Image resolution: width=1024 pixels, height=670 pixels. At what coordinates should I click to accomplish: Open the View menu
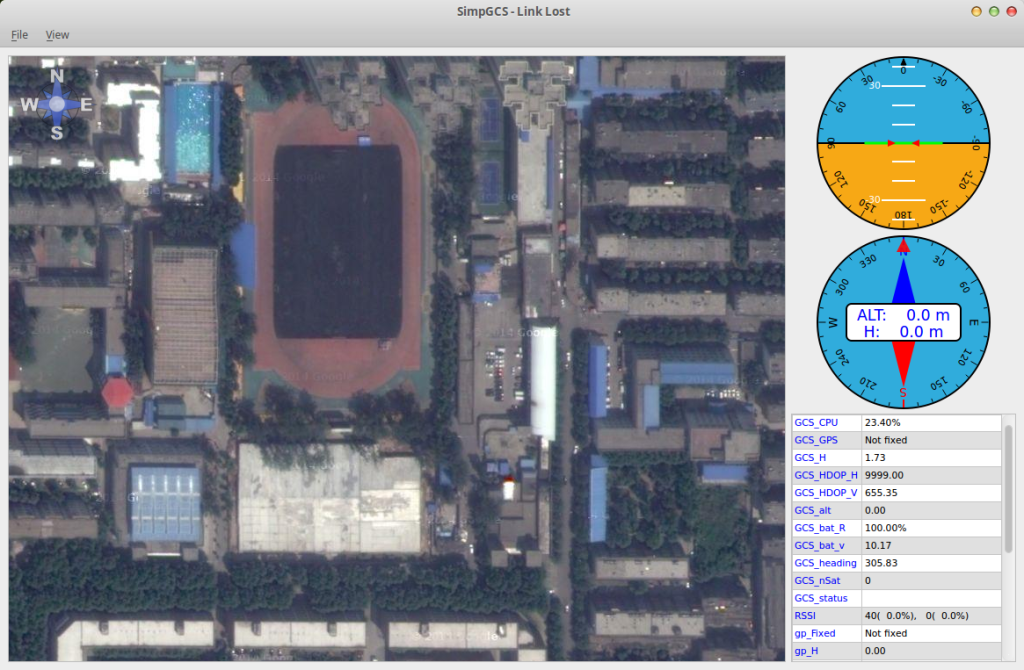(57, 35)
